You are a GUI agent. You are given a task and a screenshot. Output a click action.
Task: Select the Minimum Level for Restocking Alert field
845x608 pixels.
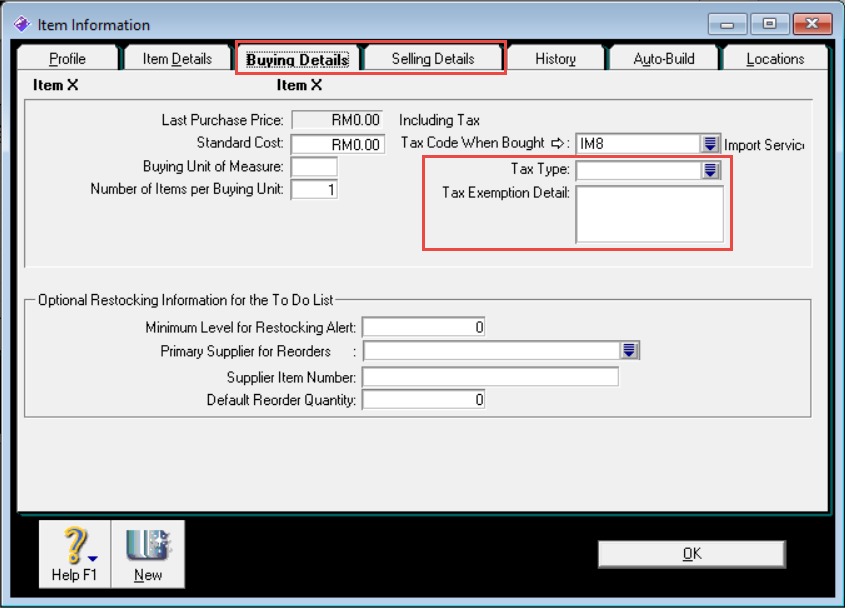click(x=424, y=327)
